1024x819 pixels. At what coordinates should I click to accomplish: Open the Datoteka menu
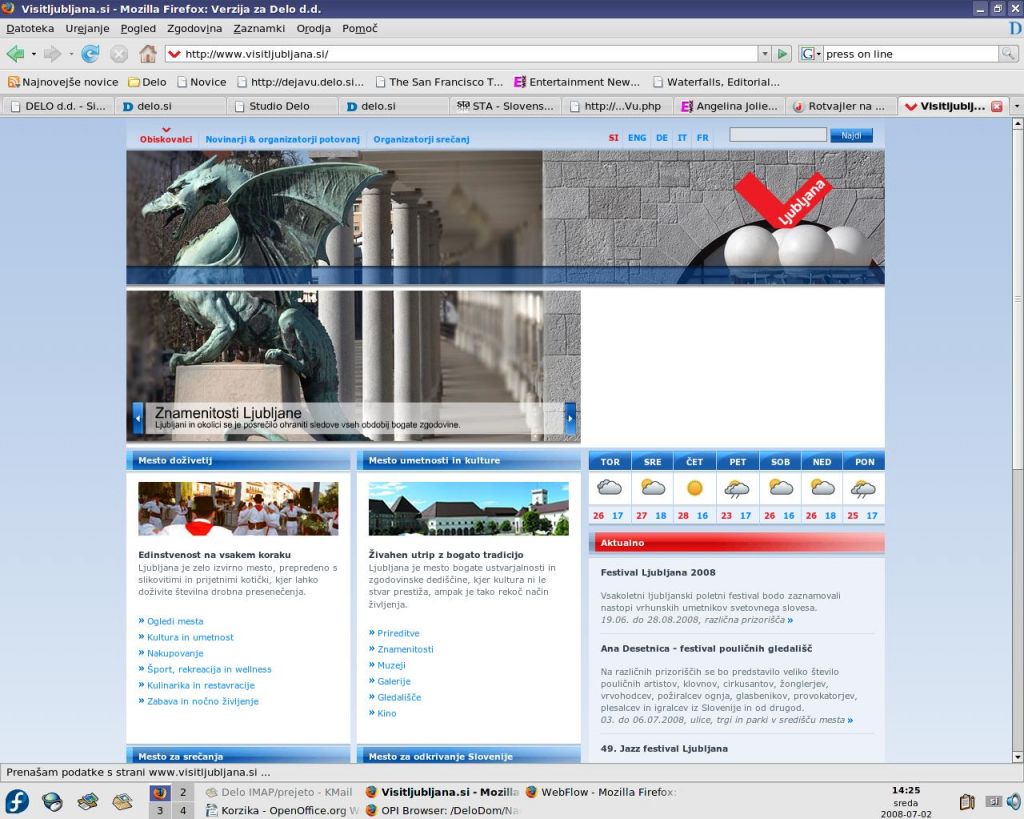coord(30,28)
